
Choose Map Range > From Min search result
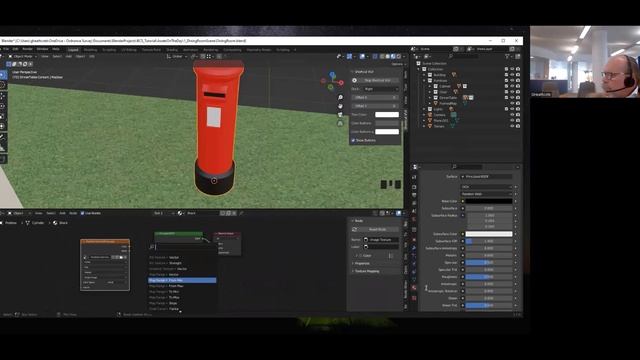coord(182,280)
